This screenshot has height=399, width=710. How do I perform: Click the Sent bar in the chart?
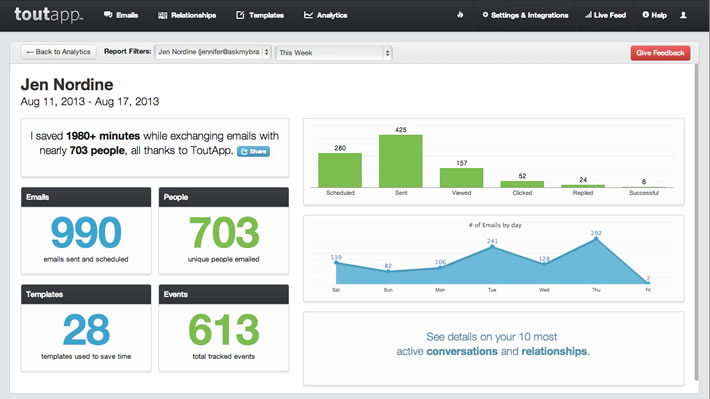(401, 161)
